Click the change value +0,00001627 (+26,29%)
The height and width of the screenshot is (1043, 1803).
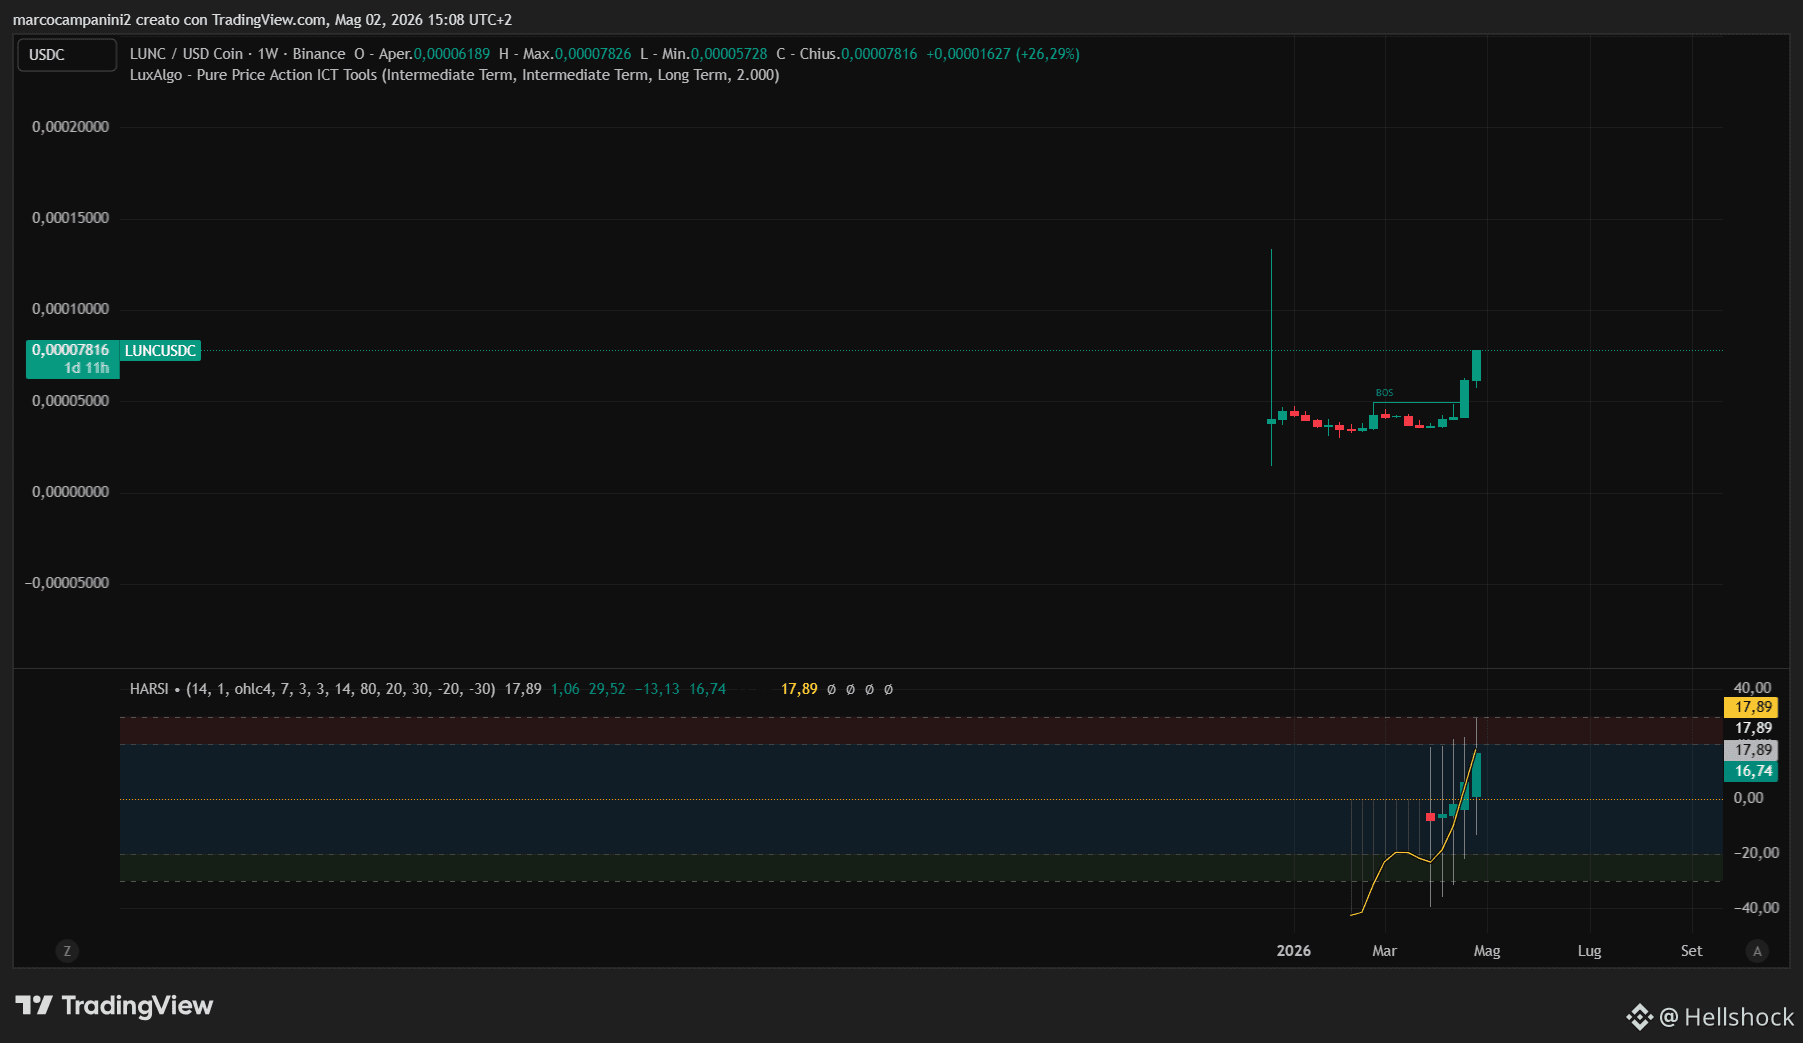1003,54
